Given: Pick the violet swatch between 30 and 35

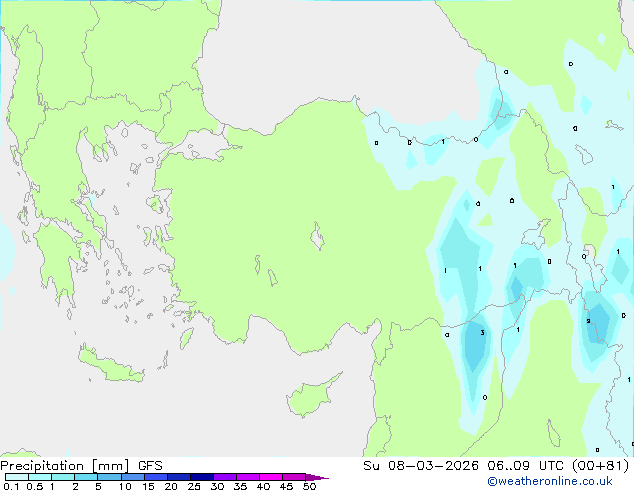Looking at the screenshot, I should 225,477.
